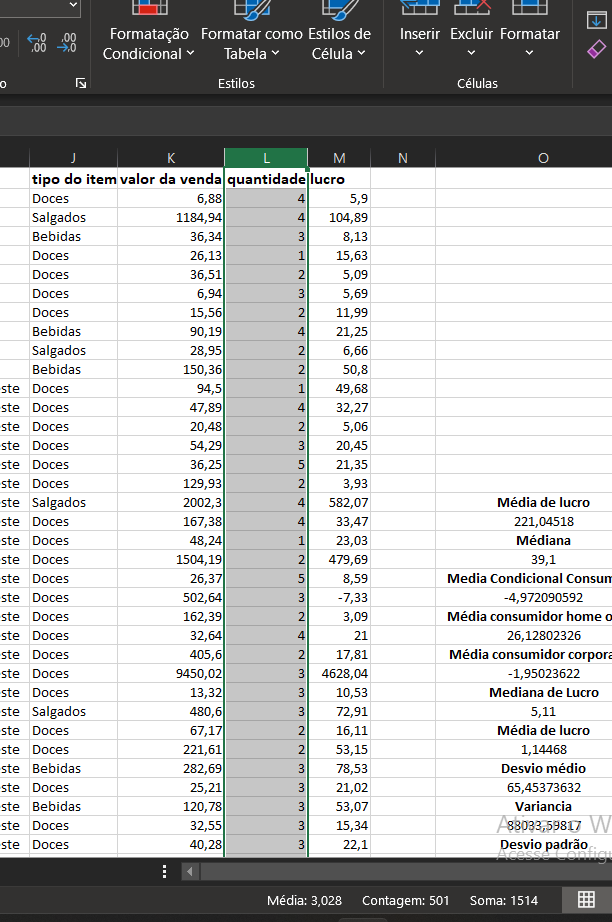Select column N header
Image resolution: width=612 pixels, height=922 pixels.
click(403, 158)
